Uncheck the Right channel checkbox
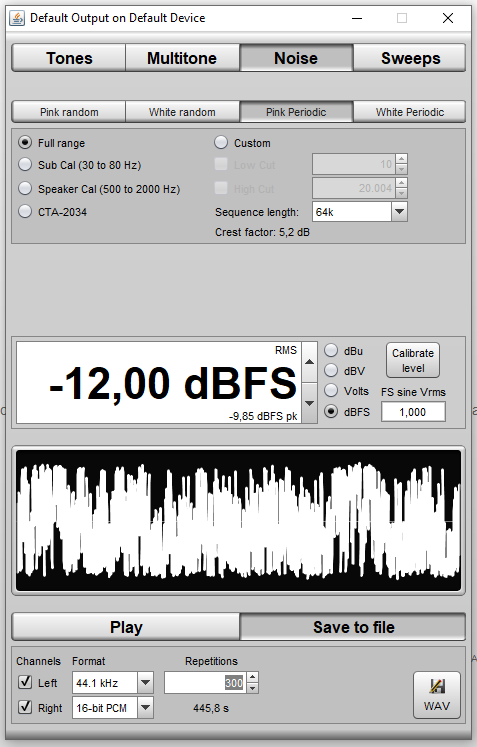The height and width of the screenshot is (747, 477). click(25, 707)
